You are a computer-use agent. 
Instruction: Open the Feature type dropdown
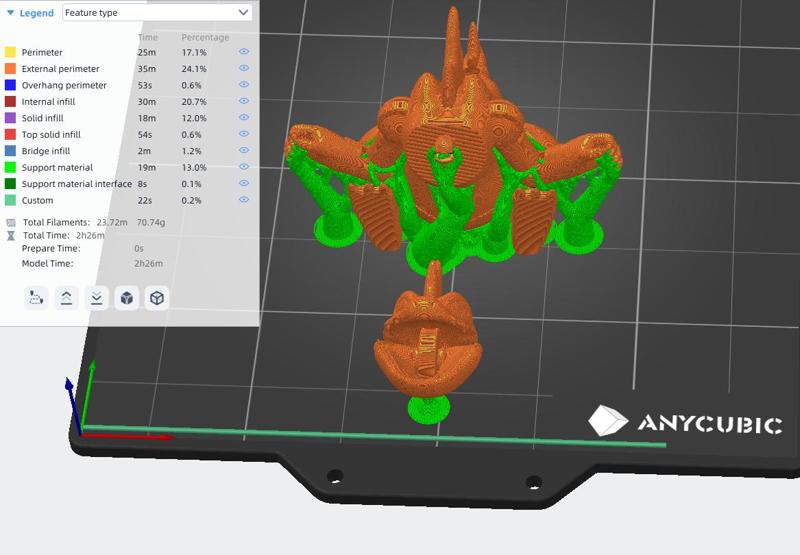point(157,13)
